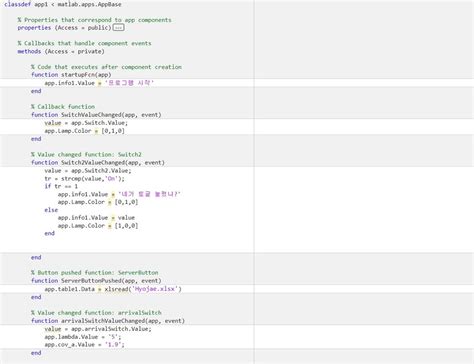Click 'function arrivalSwitchValueChanged(app, event)' declaration
The height and width of the screenshot is (364, 474).
coord(108,321)
